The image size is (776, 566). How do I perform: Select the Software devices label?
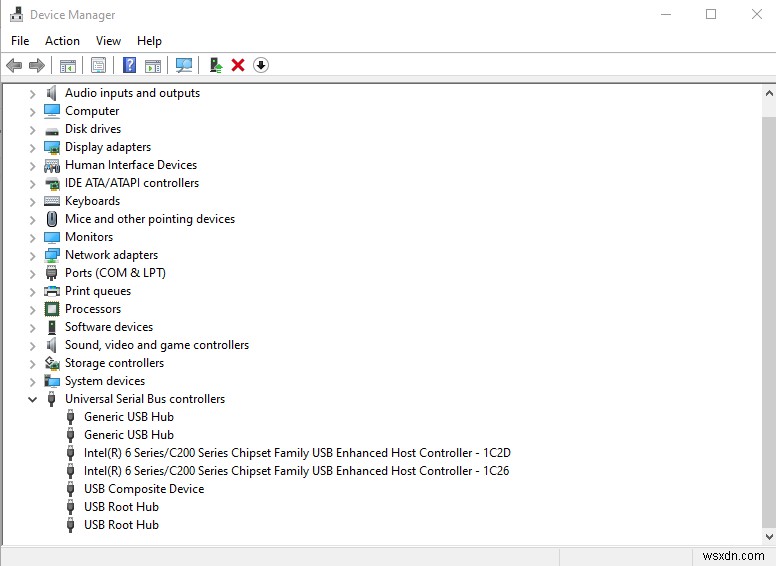click(109, 327)
